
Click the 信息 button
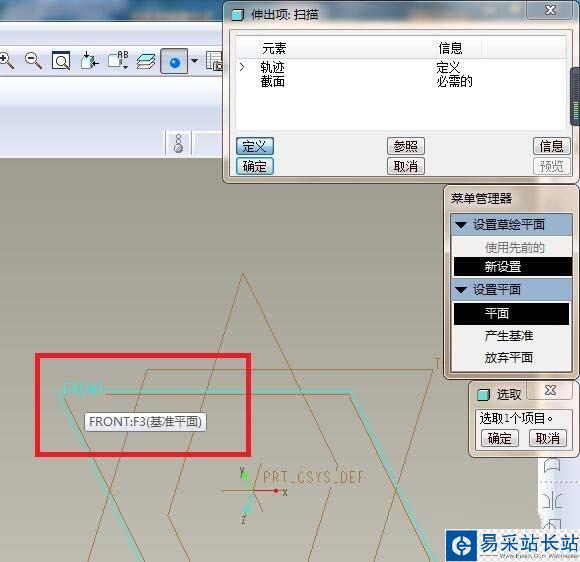tap(551, 146)
